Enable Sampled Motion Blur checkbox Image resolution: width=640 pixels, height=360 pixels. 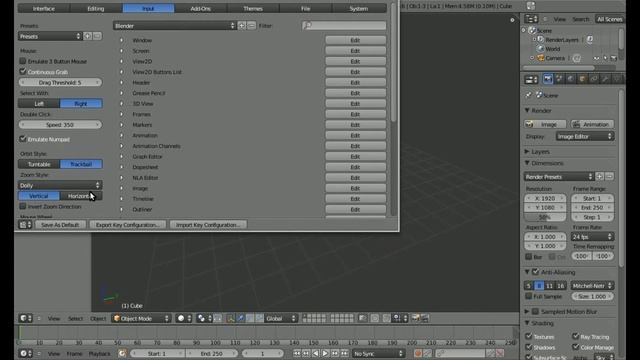pyautogui.click(x=536, y=311)
